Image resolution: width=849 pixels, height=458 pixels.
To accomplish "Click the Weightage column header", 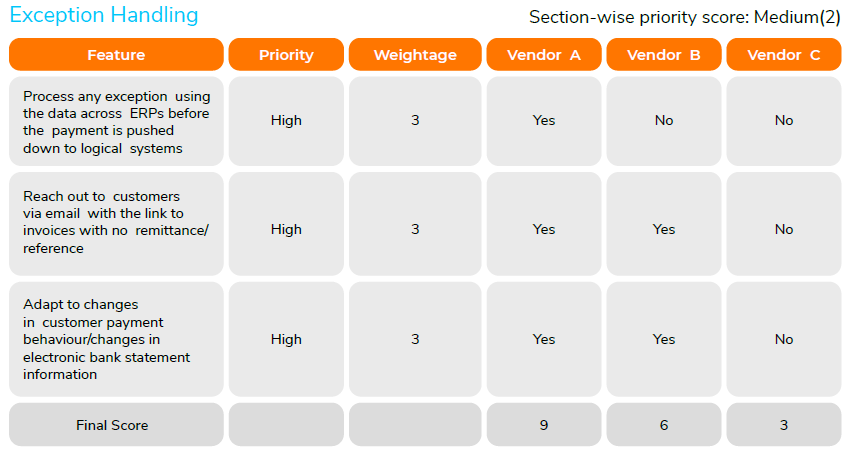I will point(415,55).
